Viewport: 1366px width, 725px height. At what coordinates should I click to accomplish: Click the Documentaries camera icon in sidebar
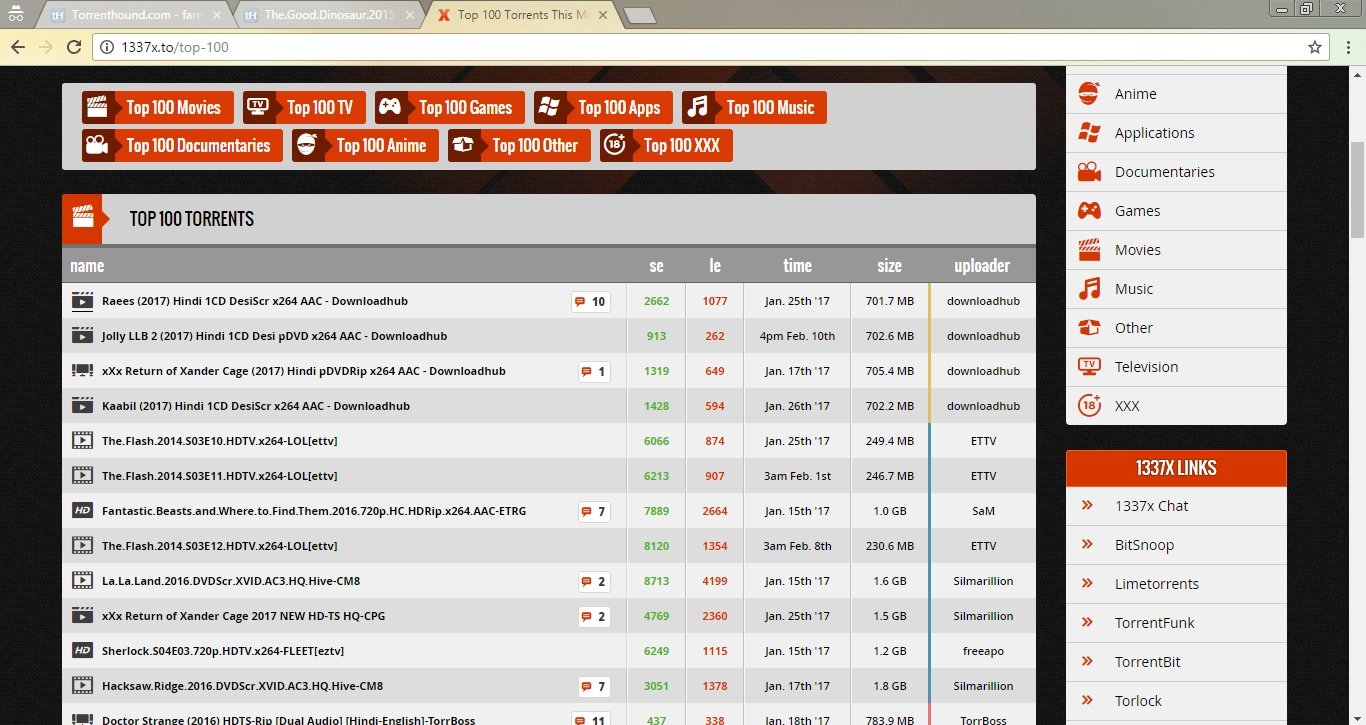[1089, 171]
